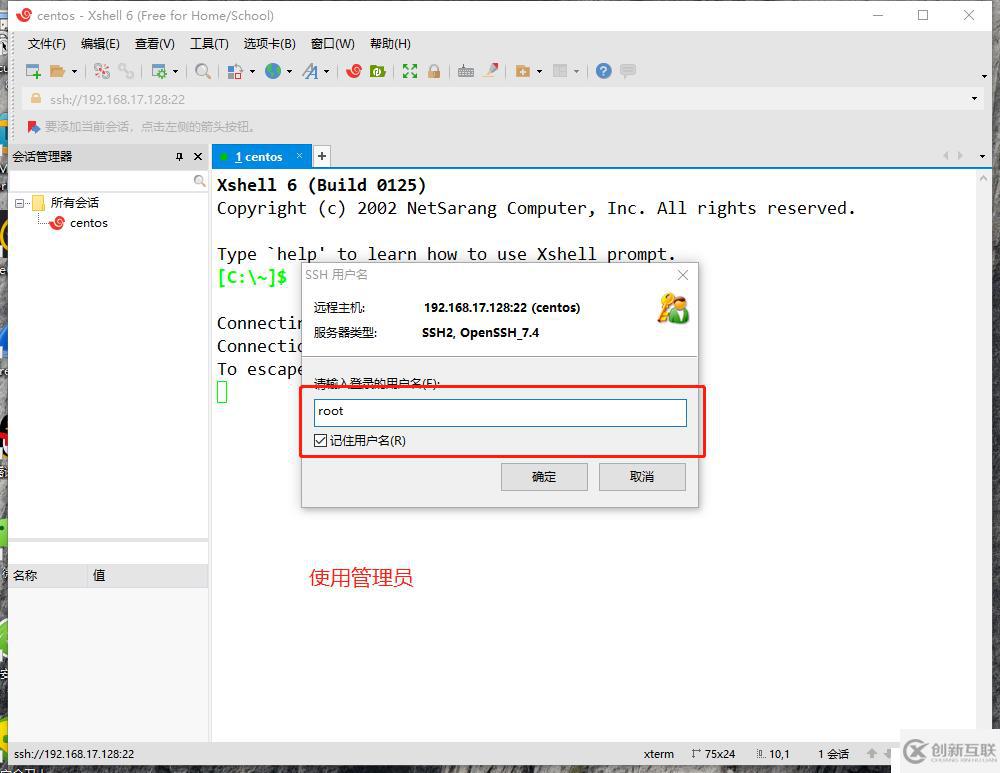The height and width of the screenshot is (773, 1000).
Task: Expand the properties icon dropdown arrow
Action: (x=175, y=71)
